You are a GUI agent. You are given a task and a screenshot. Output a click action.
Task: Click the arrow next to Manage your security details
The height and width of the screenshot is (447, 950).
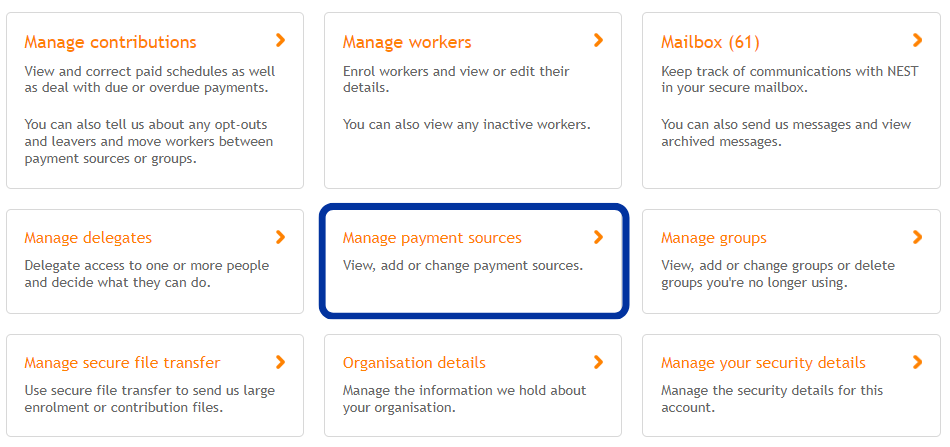point(917,362)
